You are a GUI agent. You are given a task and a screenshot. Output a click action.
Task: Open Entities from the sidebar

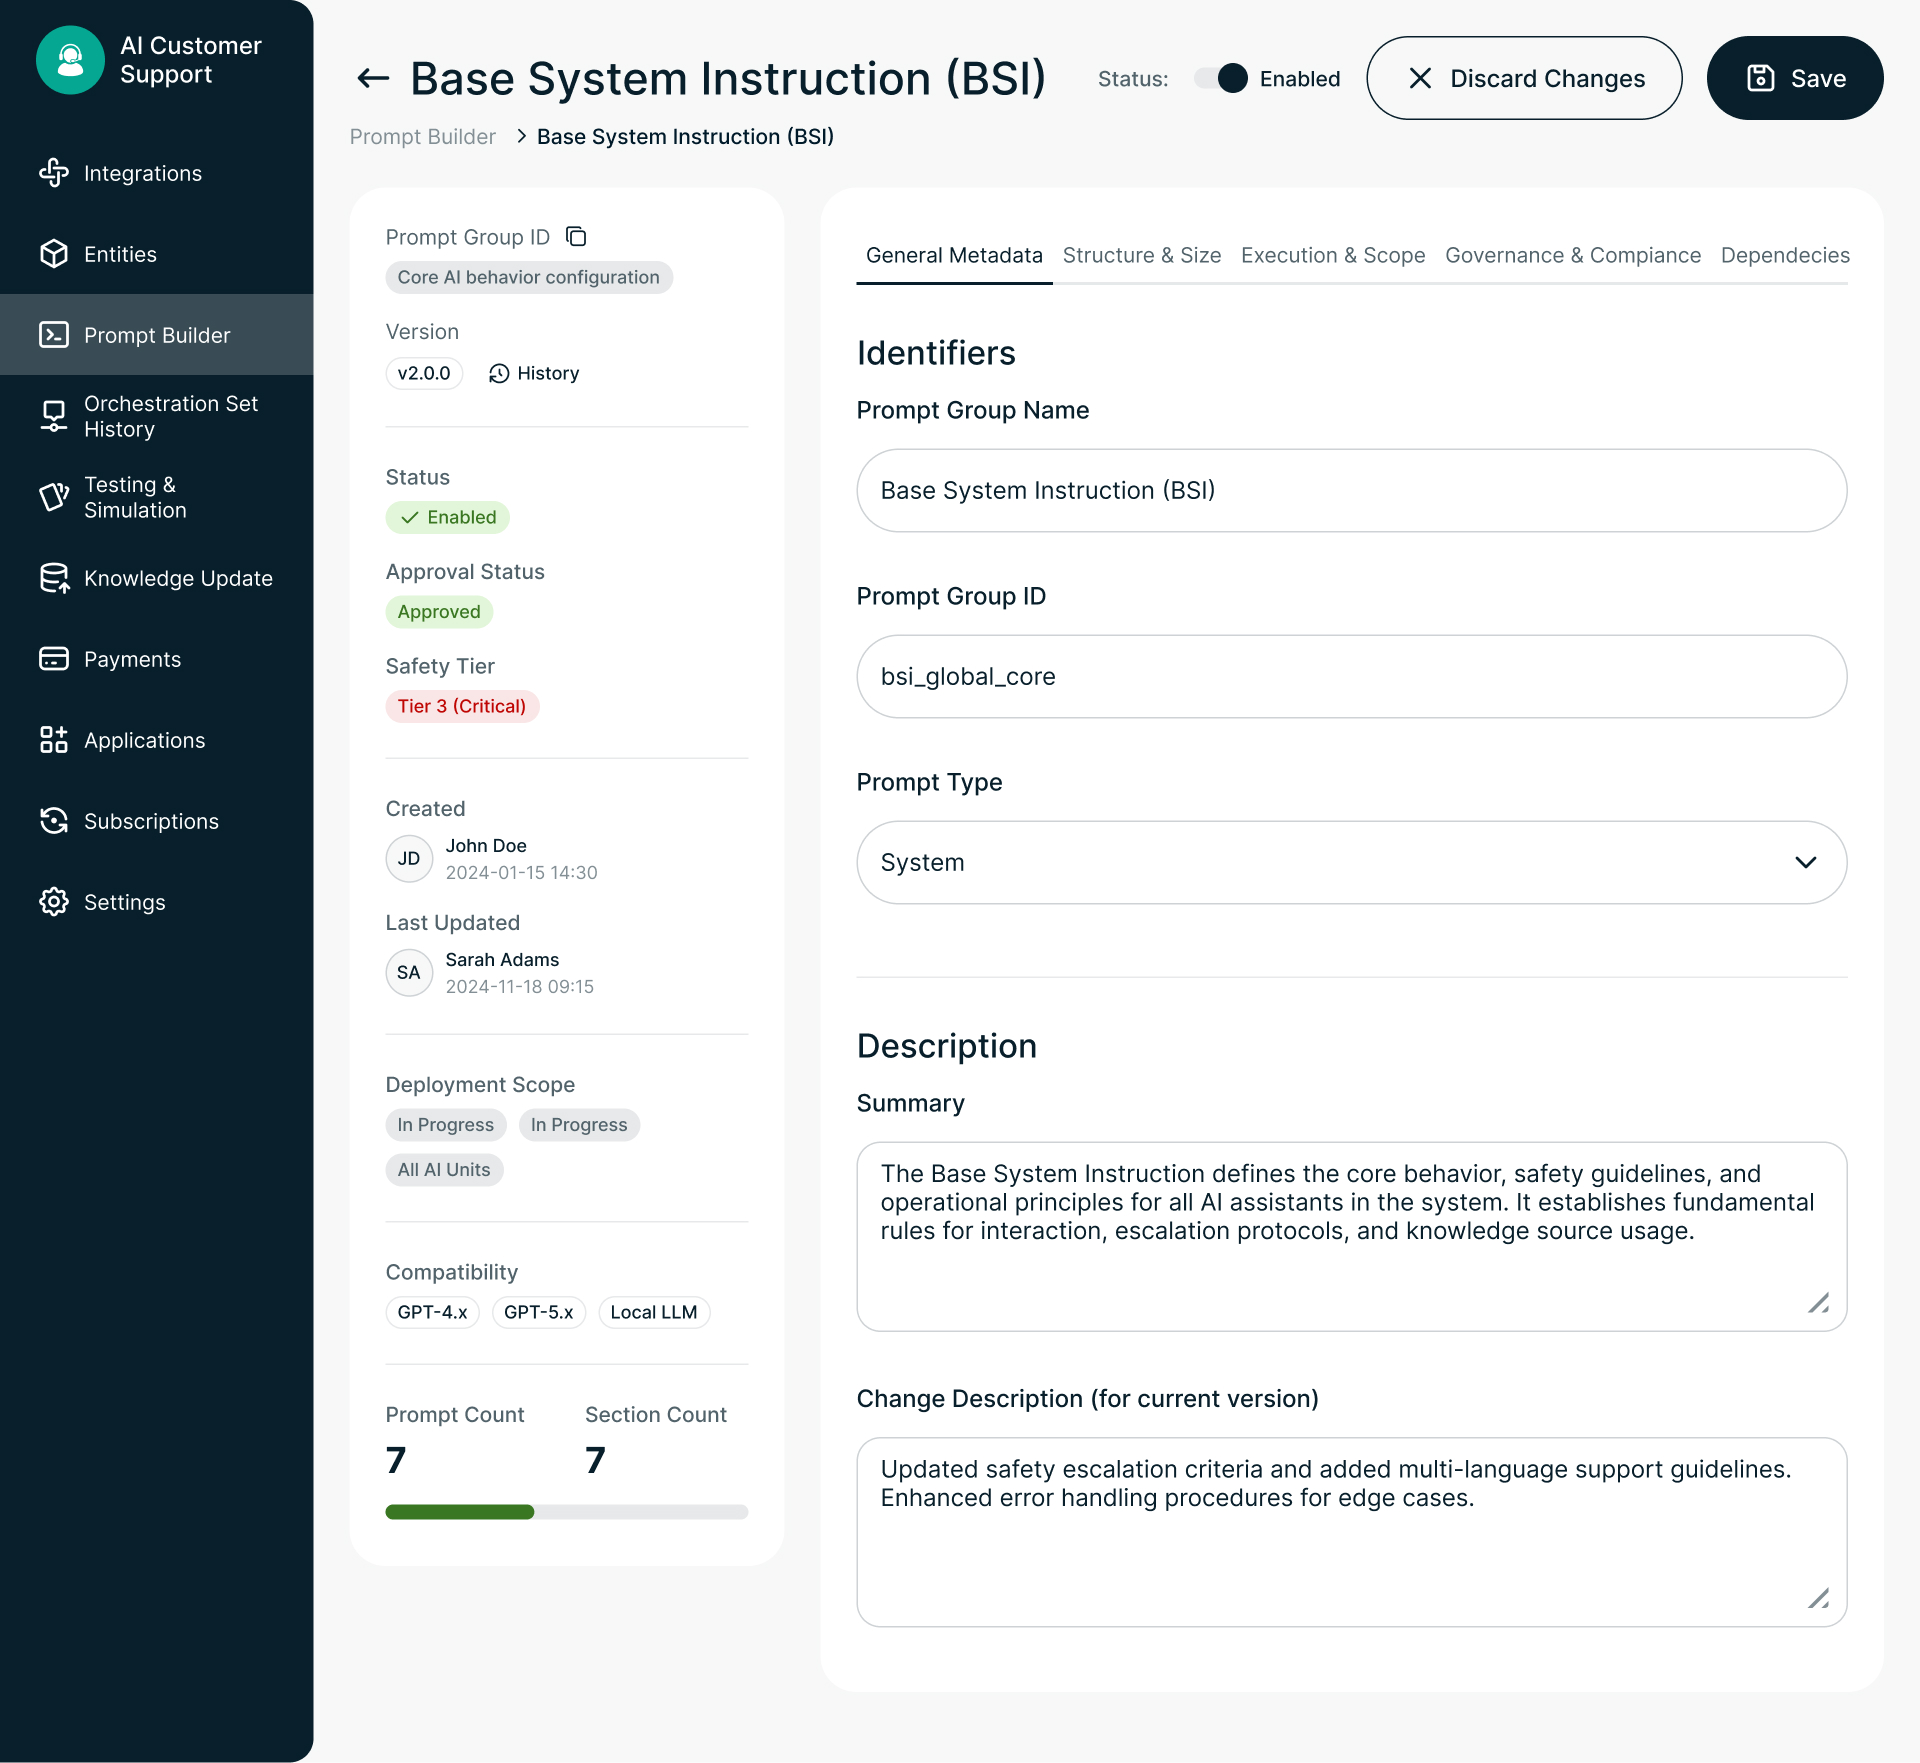[x=120, y=254]
